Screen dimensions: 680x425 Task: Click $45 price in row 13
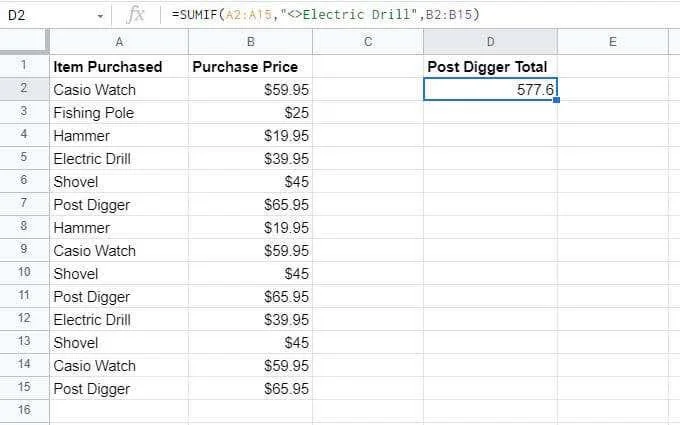[250, 342]
